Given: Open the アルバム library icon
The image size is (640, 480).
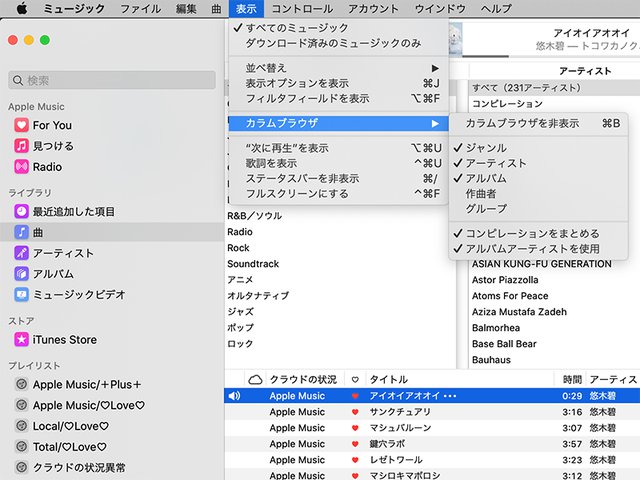Looking at the screenshot, I should coord(21,274).
